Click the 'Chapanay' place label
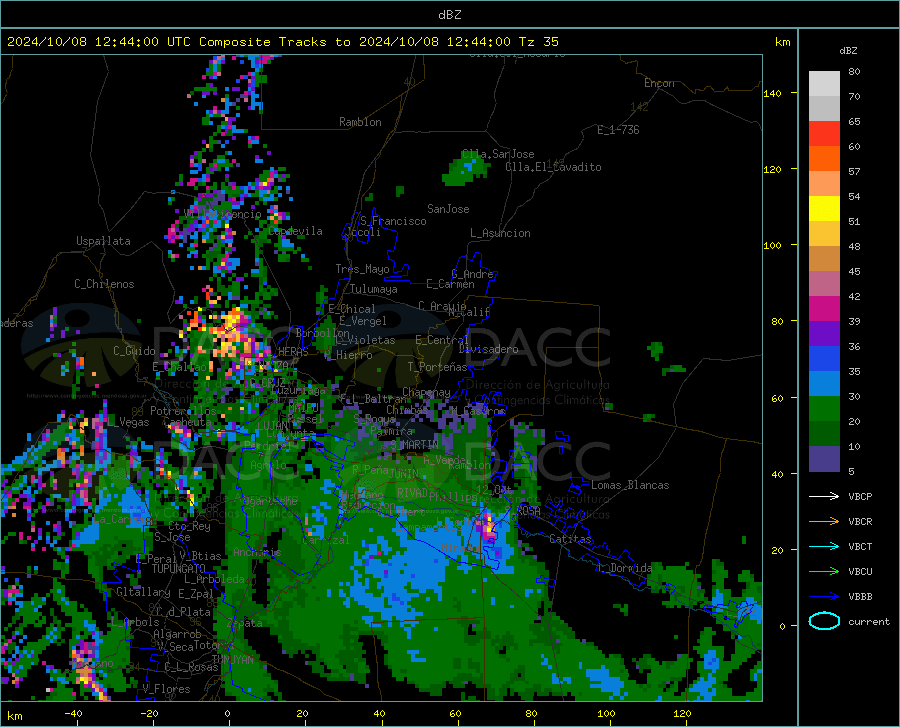Viewport: 900px width, 727px height. tap(426, 392)
